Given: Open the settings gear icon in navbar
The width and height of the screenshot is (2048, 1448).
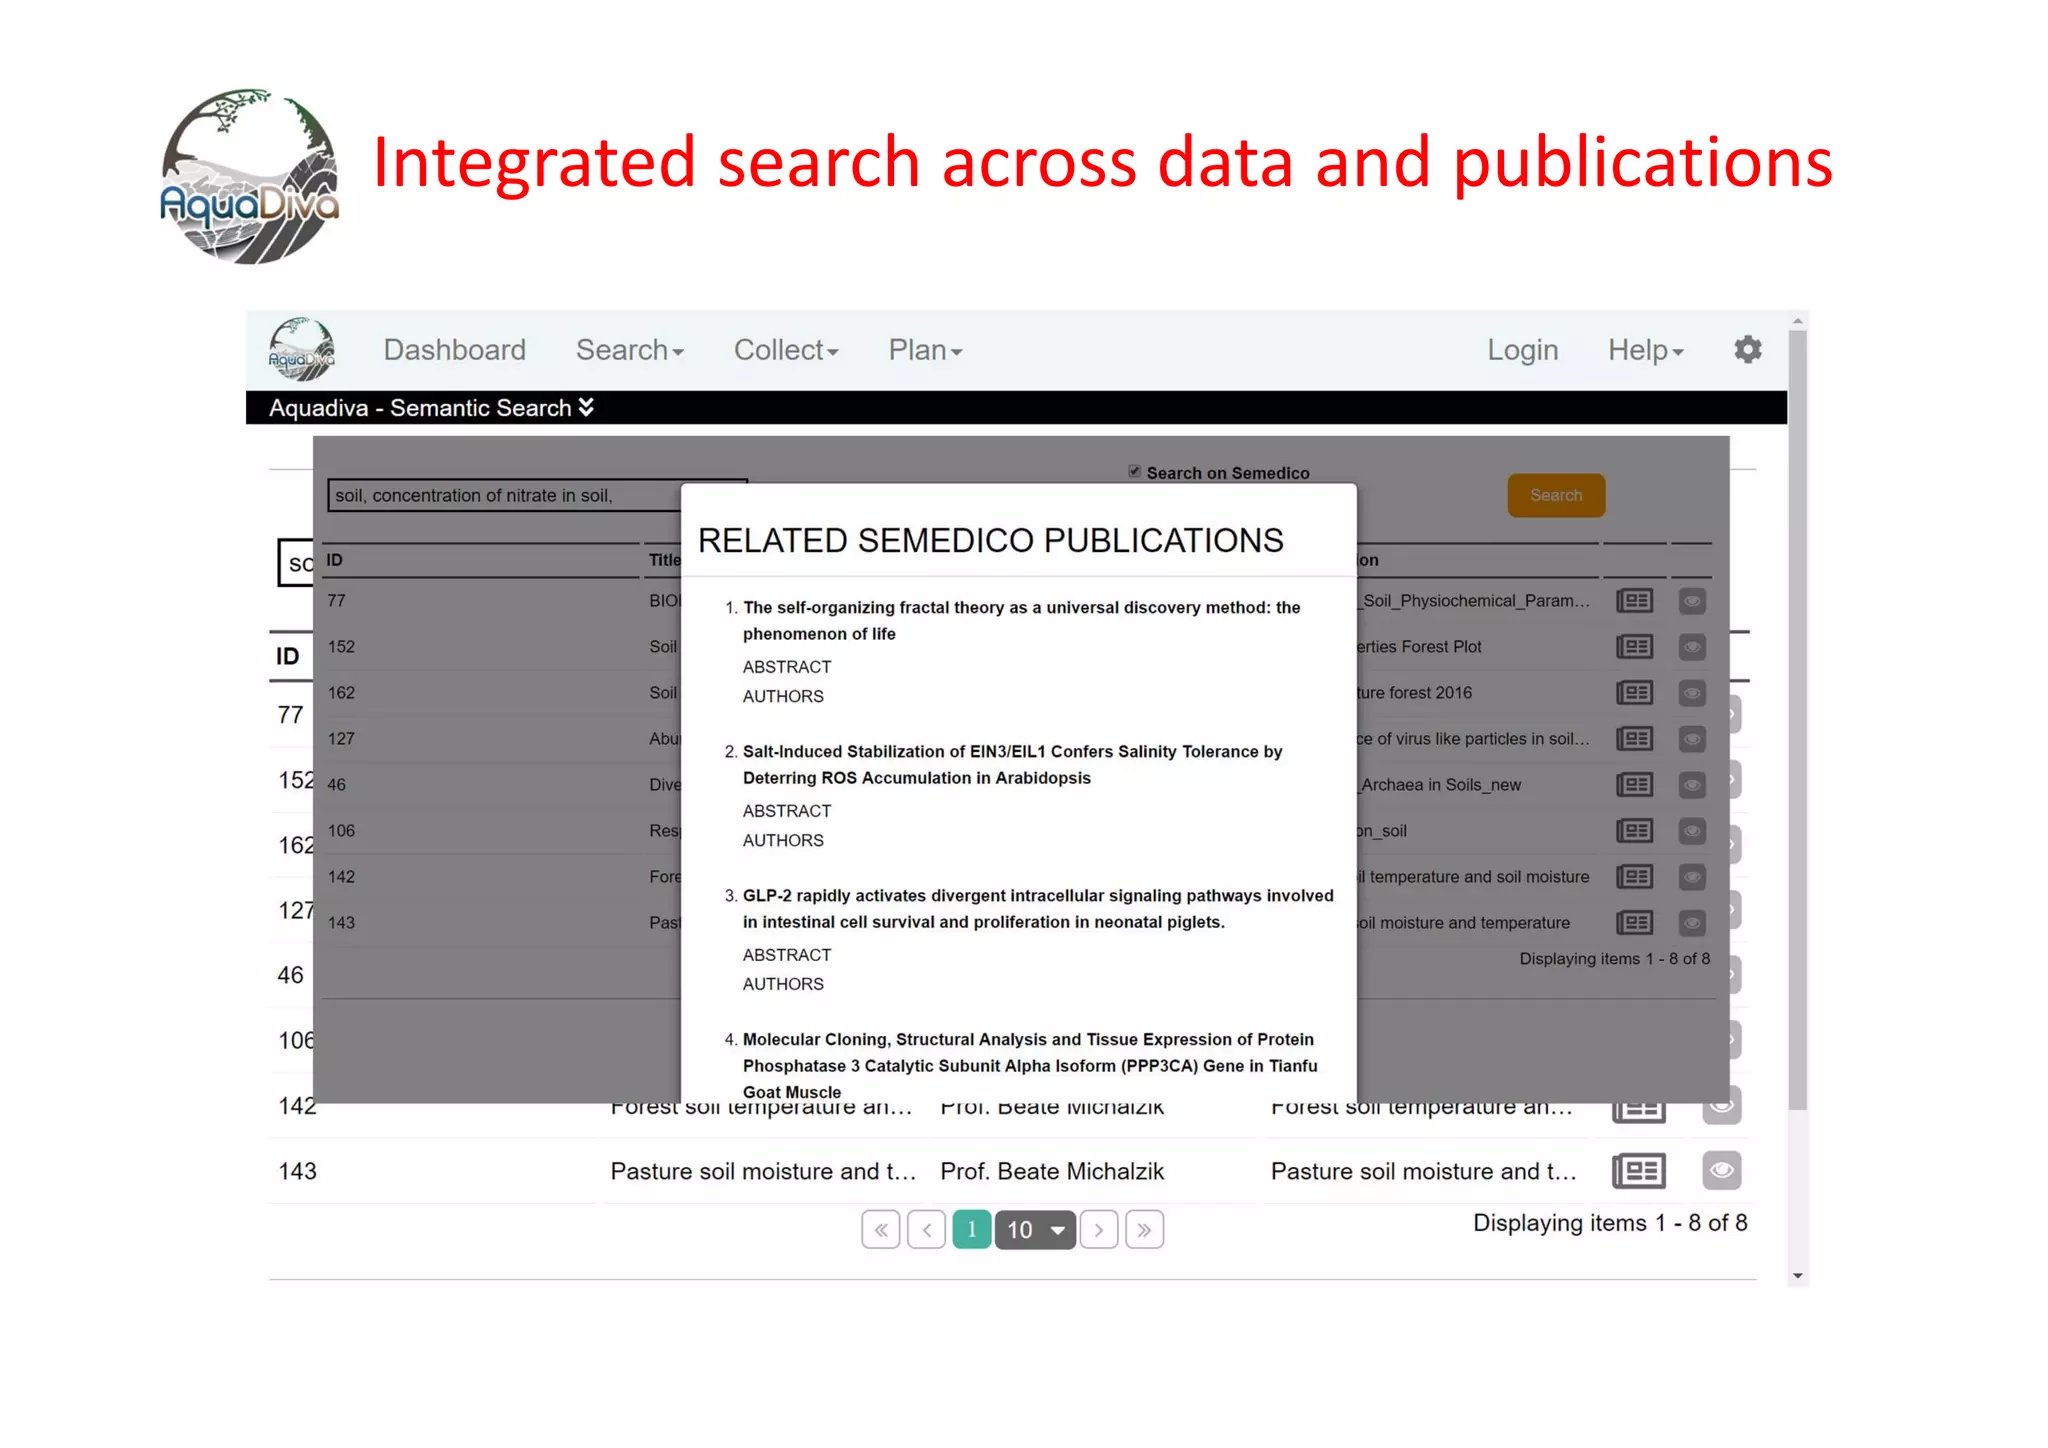Looking at the screenshot, I should tap(1747, 350).
